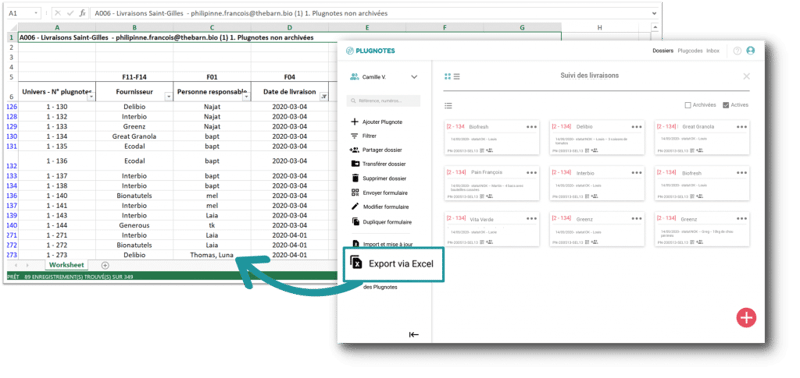Click Export via Excel button
The image size is (800, 378).
tap(393, 264)
